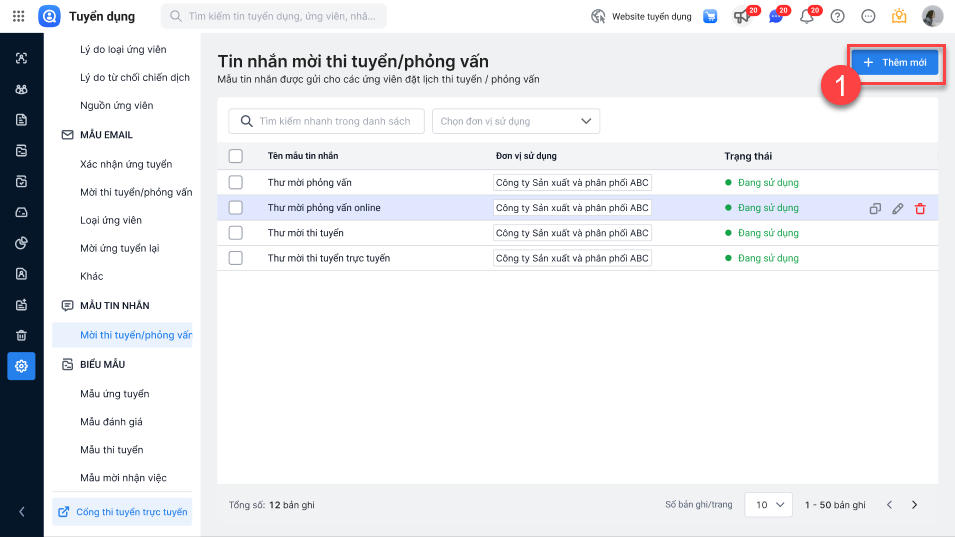This screenshot has width=955, height=537.
Task: Click the edit pencil icon in highlighted row
Action: (897, 208)
